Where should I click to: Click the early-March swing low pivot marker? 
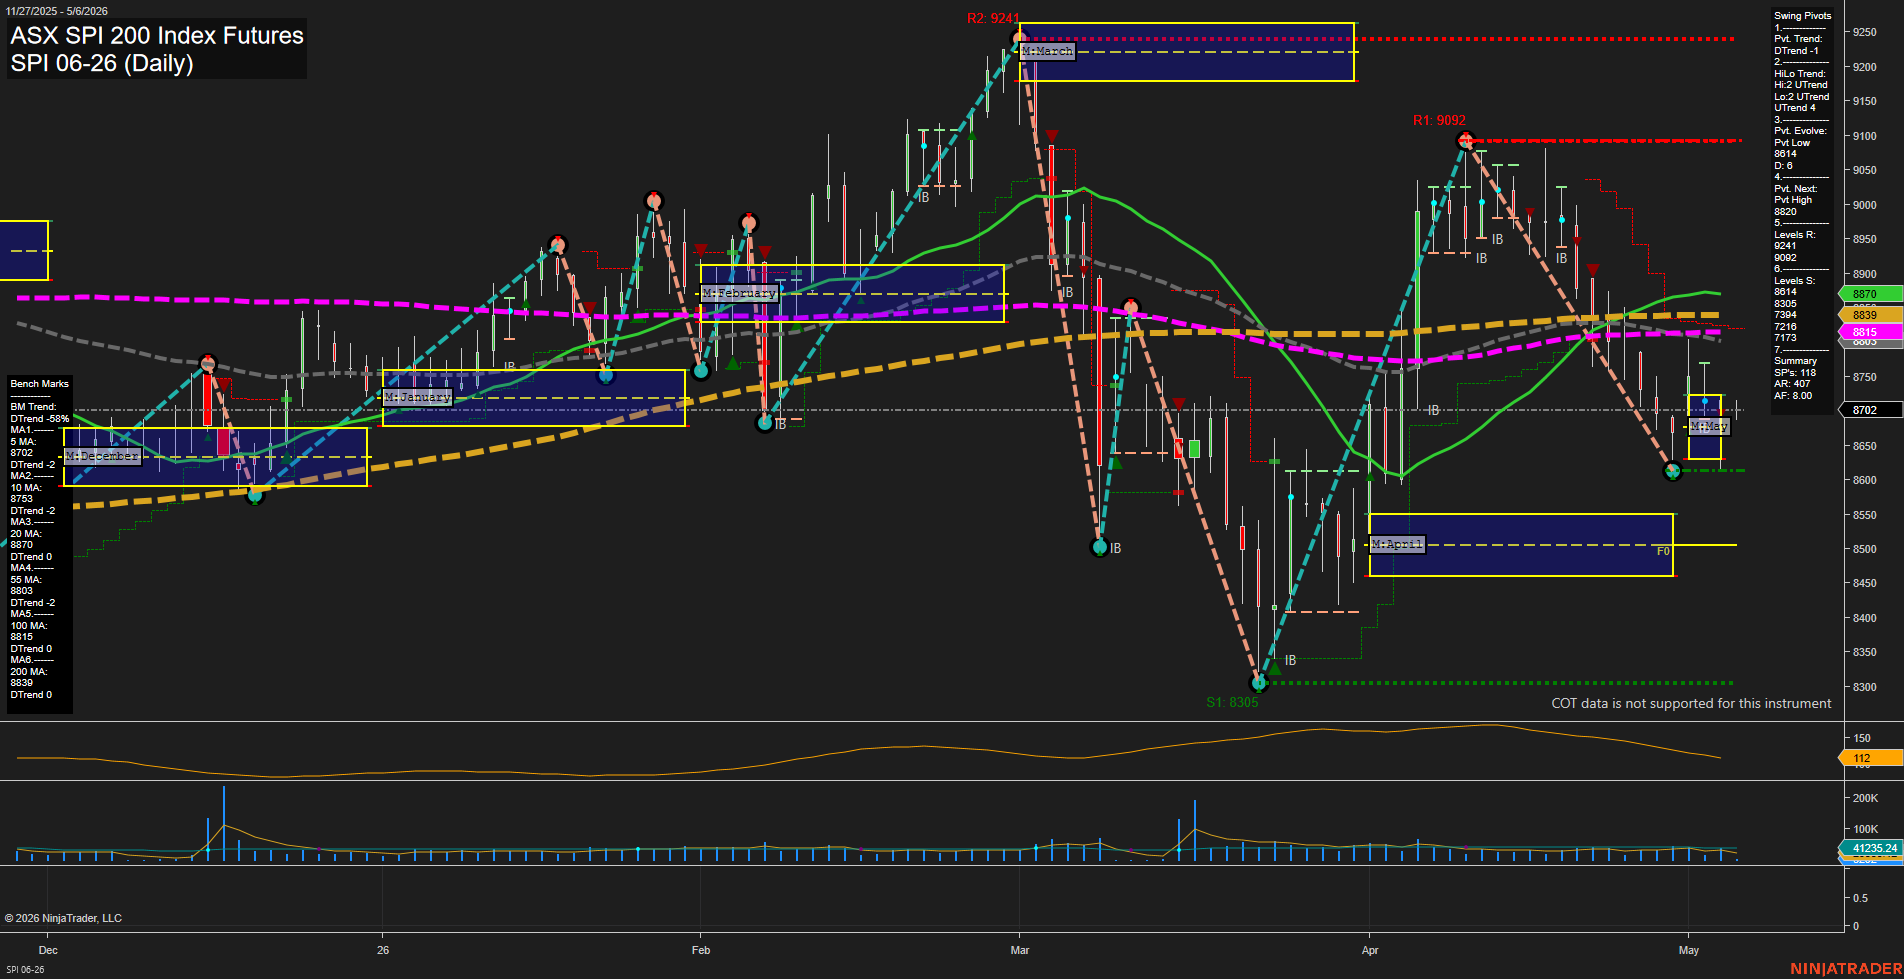(1100, 547)
